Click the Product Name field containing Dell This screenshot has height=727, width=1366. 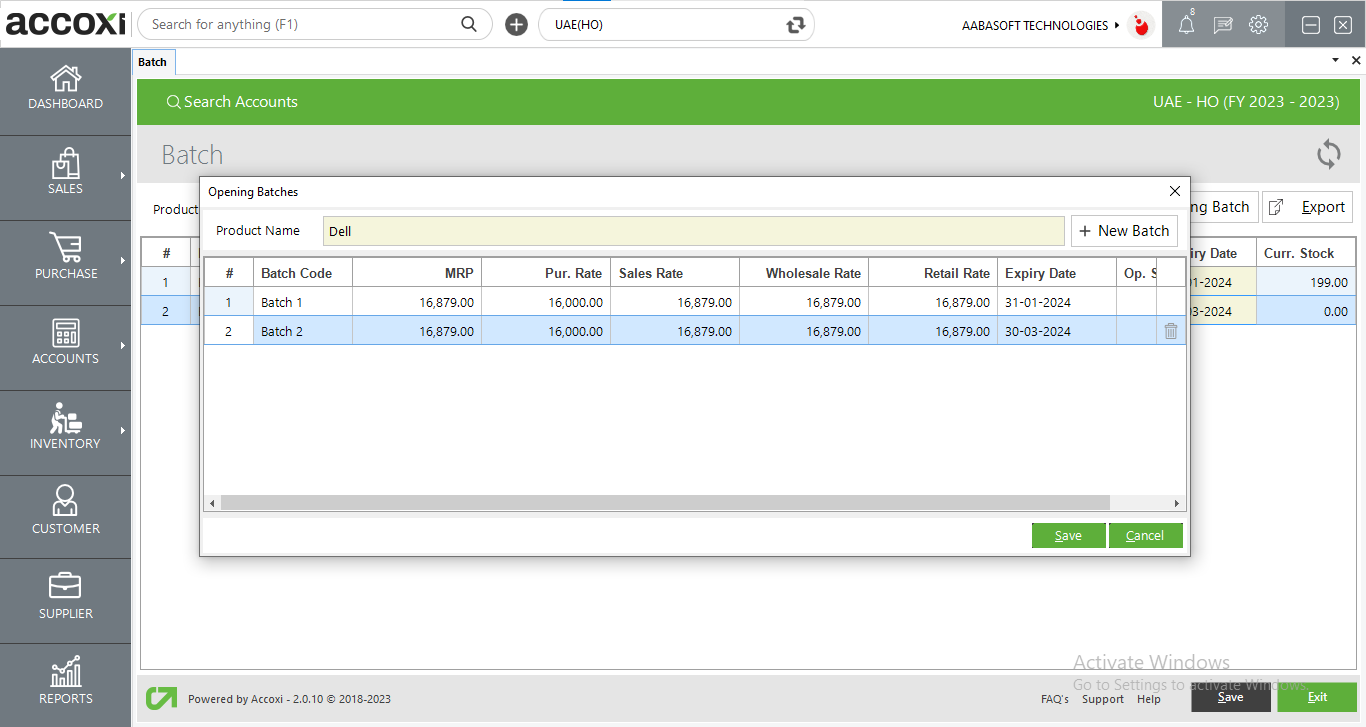coord(693,231)
